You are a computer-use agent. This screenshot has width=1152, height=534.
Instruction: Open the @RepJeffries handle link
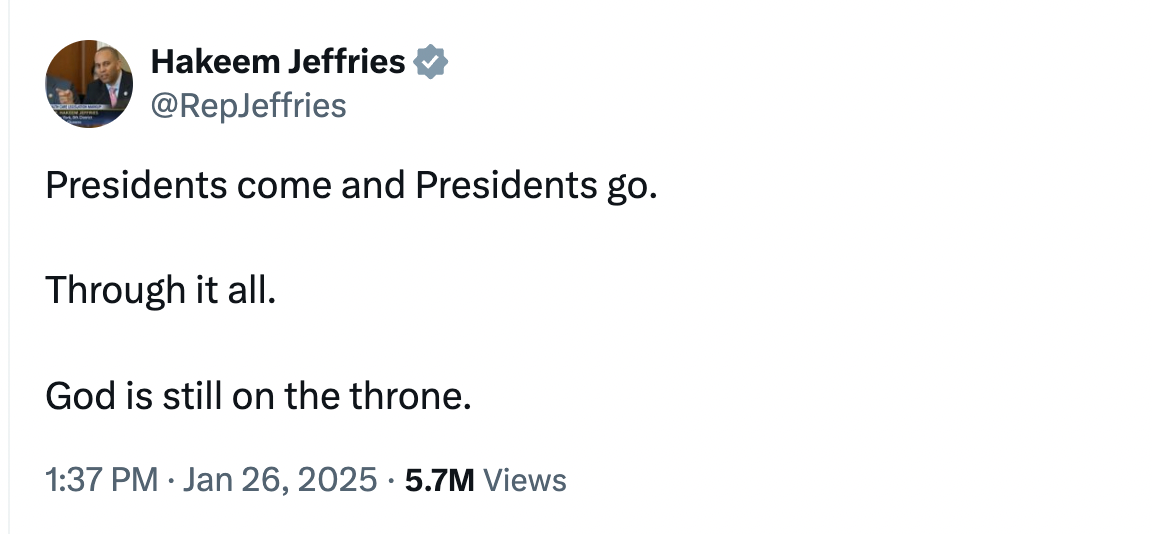click(x=248, y=104)
